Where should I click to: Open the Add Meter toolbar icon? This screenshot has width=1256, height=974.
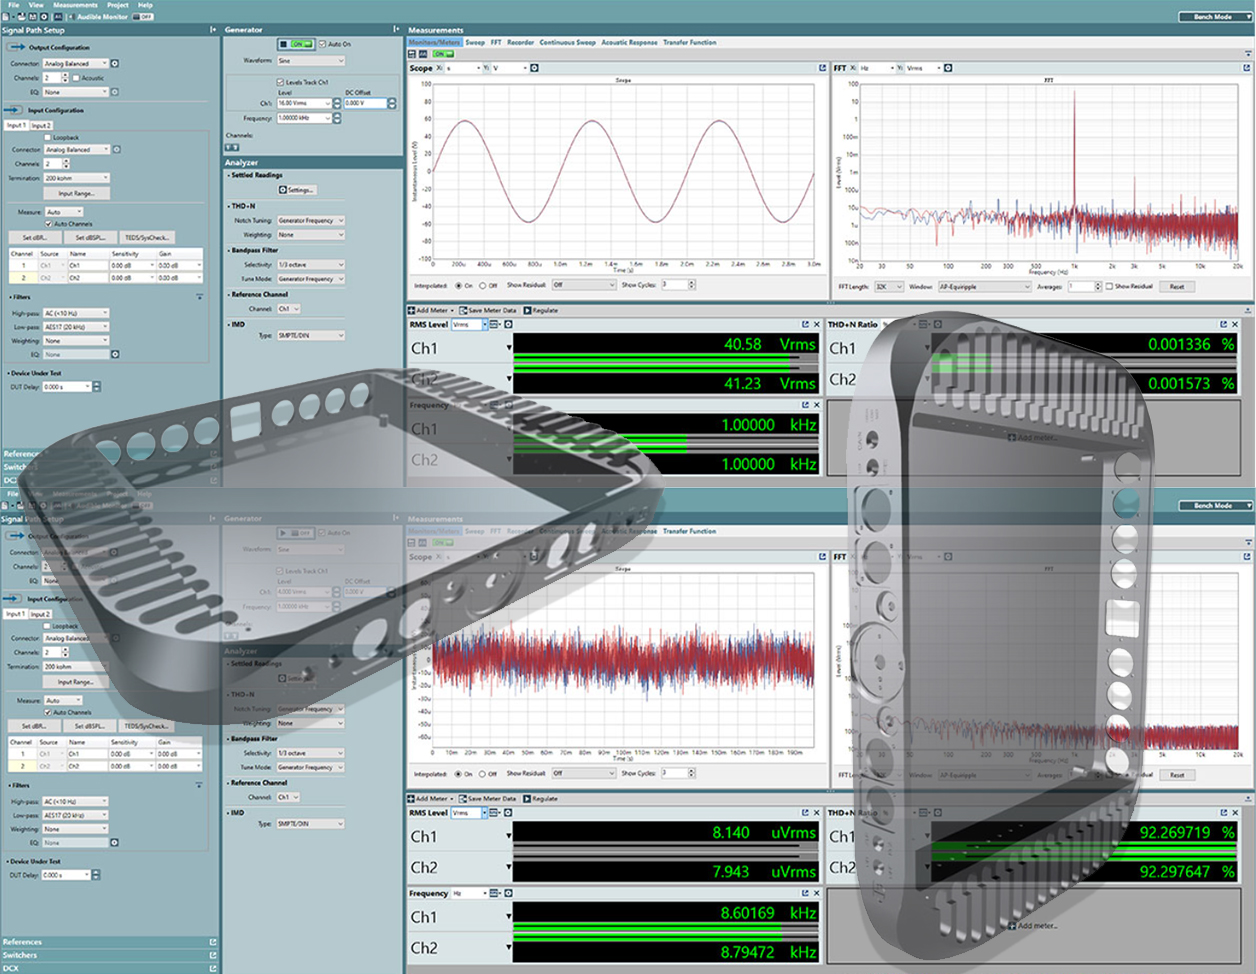[x=411, y=310]
